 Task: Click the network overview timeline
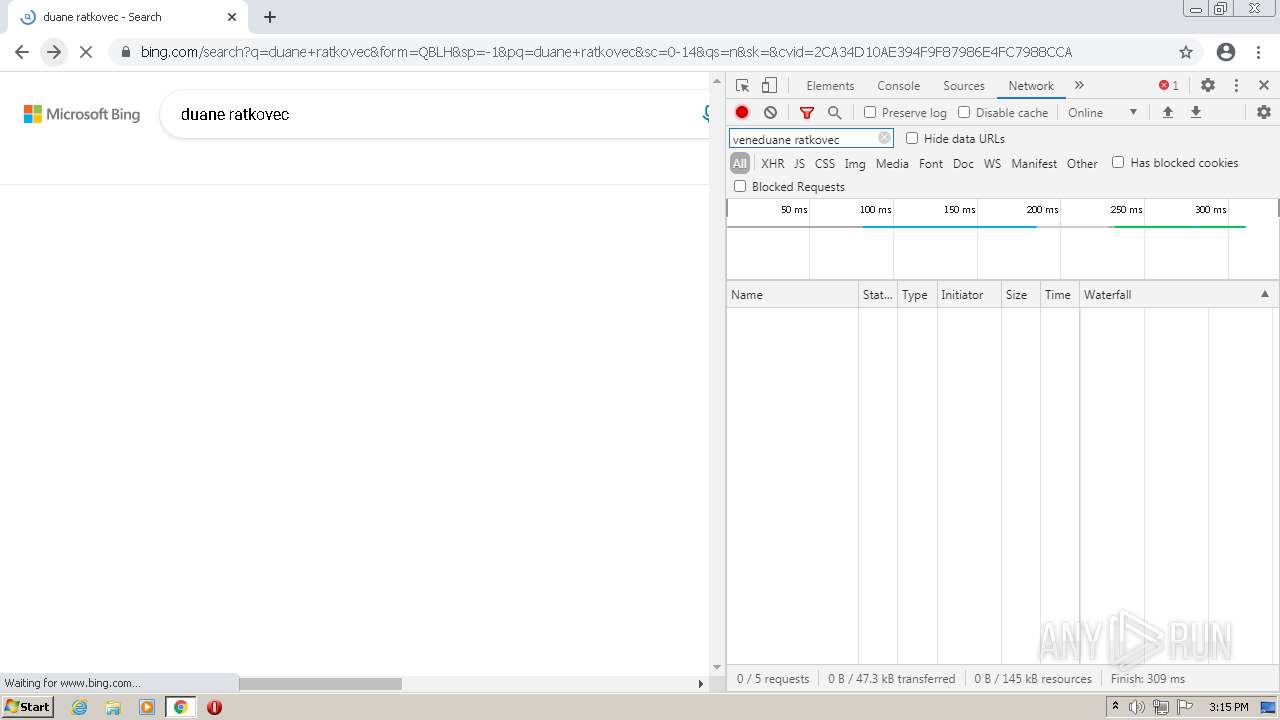point(1002,239)
